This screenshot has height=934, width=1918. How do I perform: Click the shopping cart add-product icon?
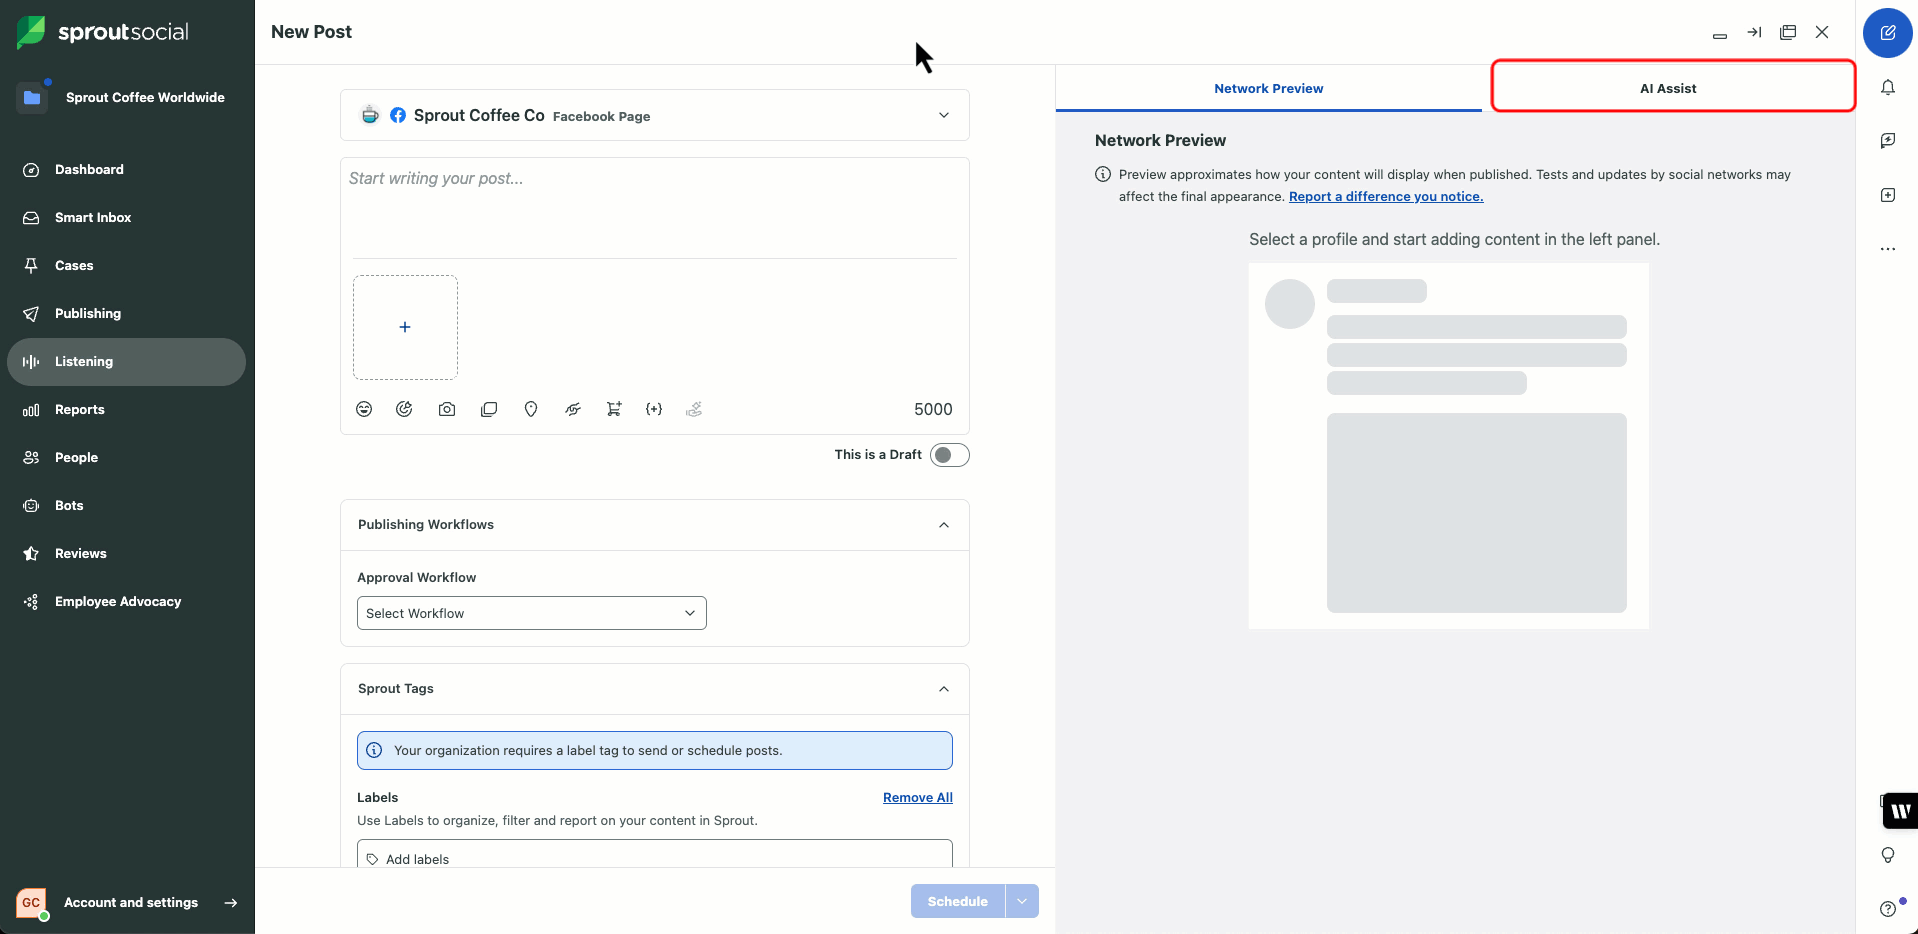click(614, 409)
